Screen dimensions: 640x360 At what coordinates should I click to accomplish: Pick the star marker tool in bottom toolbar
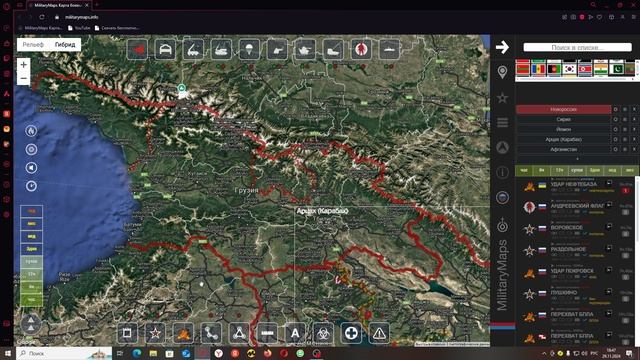[x=155, y=333]
